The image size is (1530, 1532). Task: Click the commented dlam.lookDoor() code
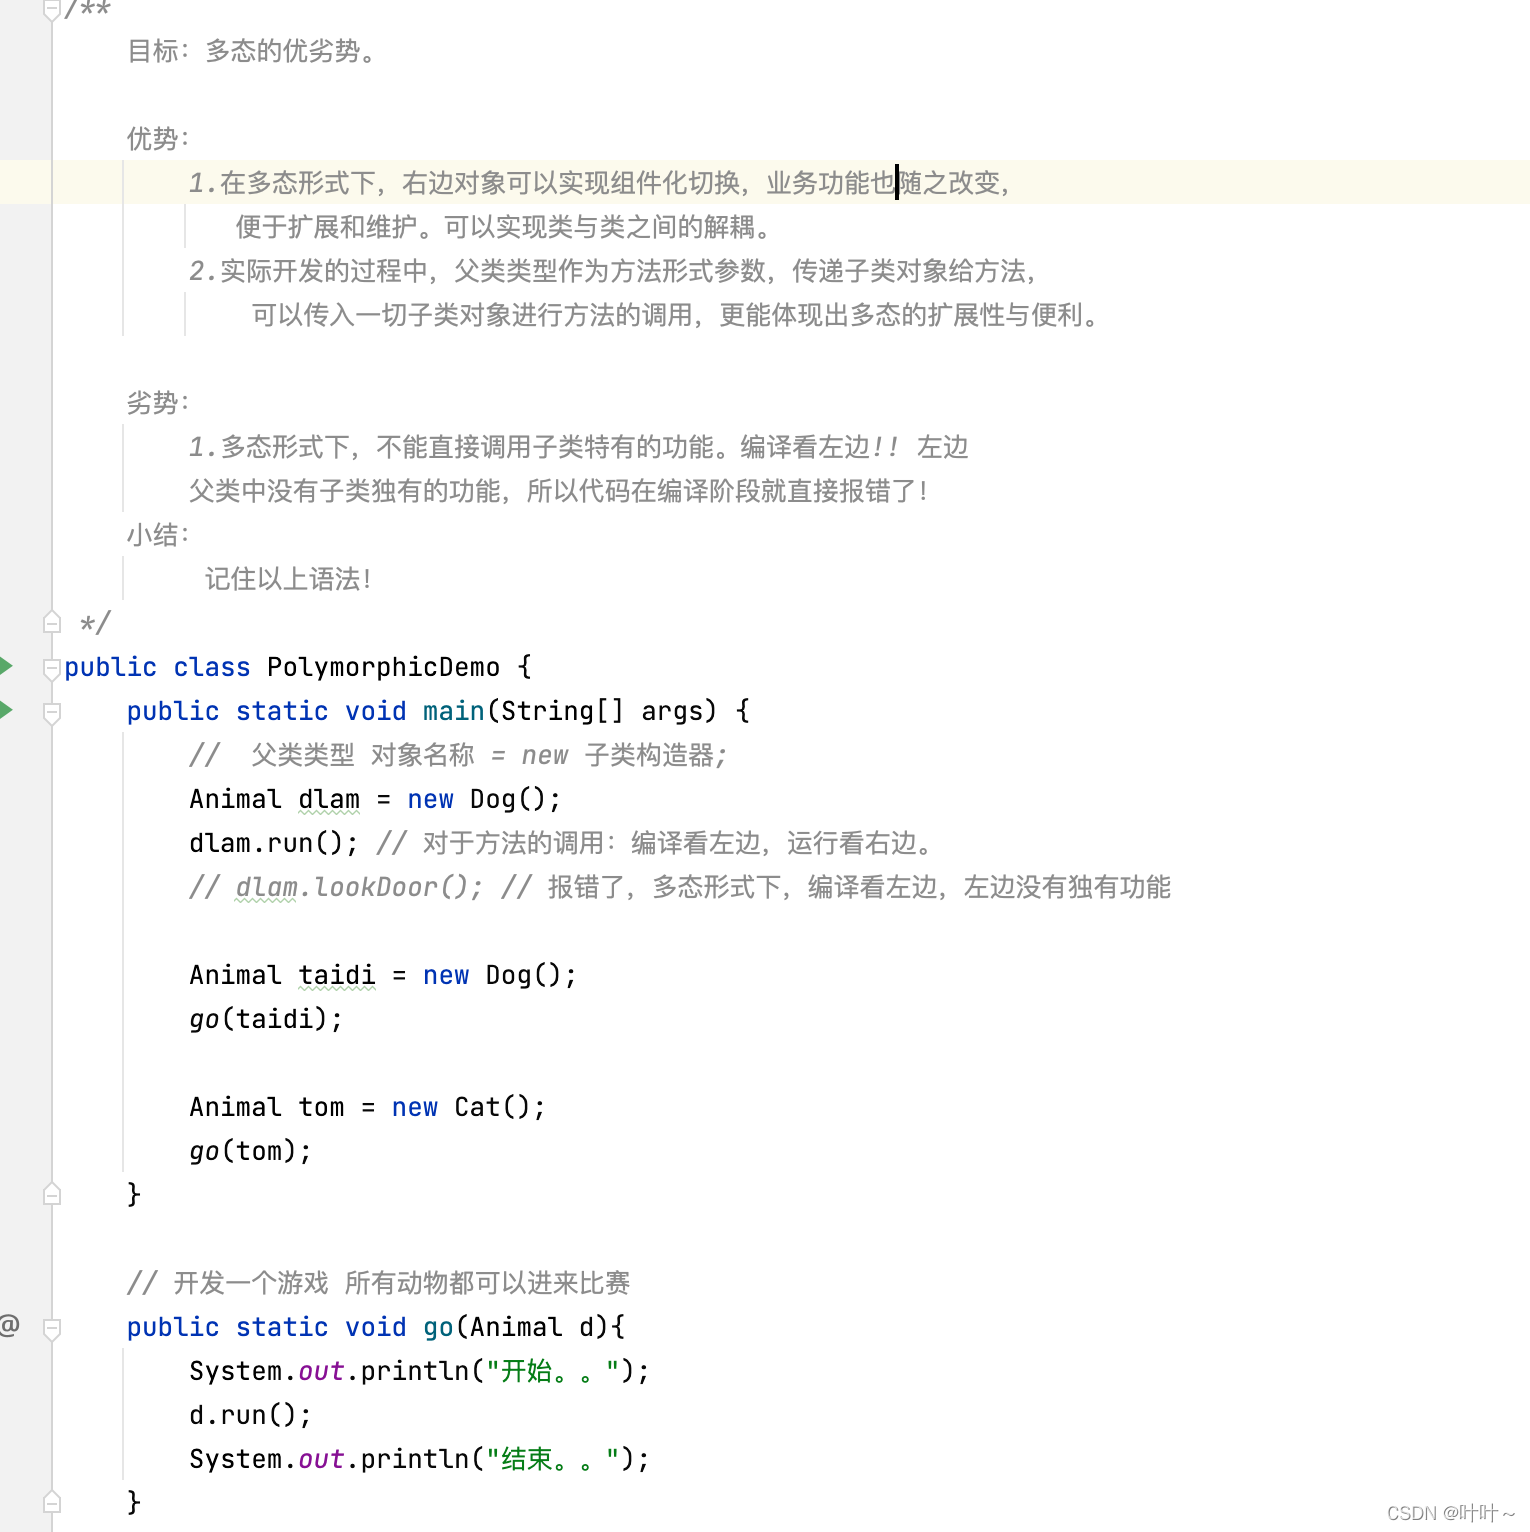(x=359, y=887)
